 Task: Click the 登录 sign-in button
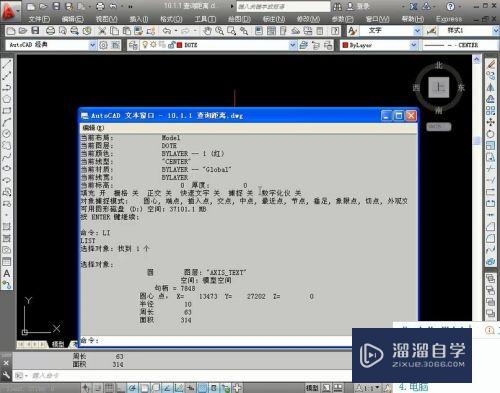point(359,6)
